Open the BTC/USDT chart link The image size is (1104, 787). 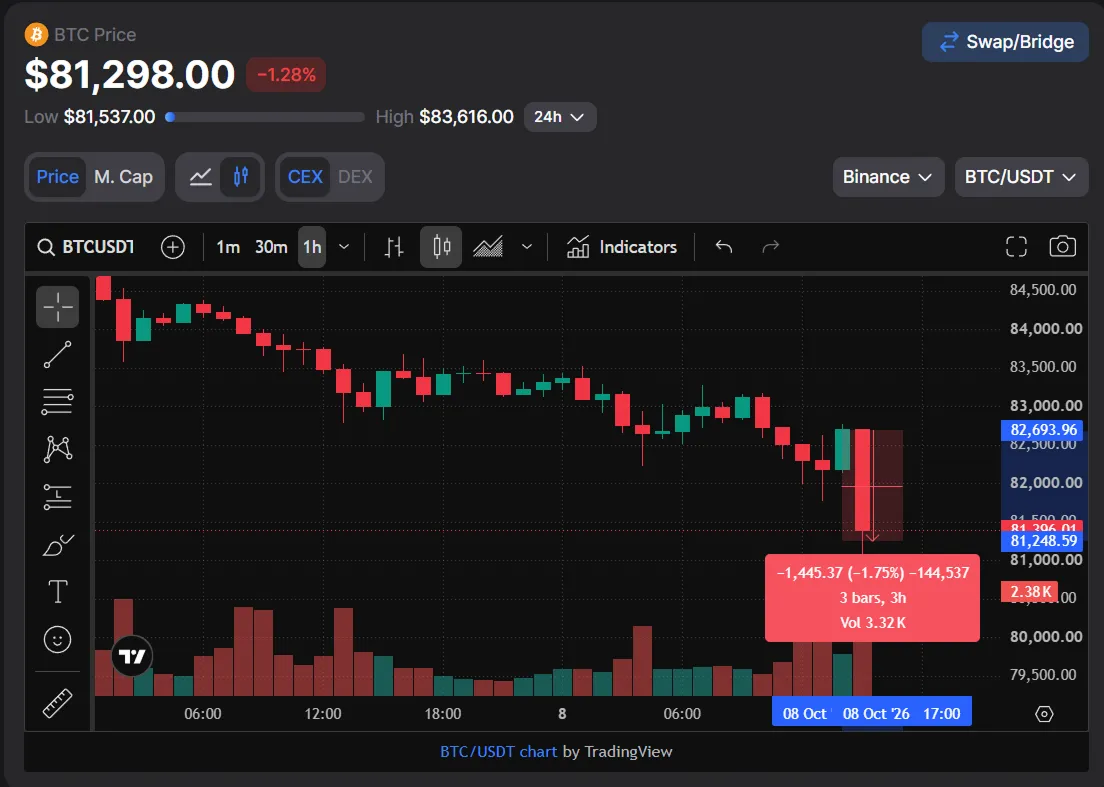[x=498, y=752]
